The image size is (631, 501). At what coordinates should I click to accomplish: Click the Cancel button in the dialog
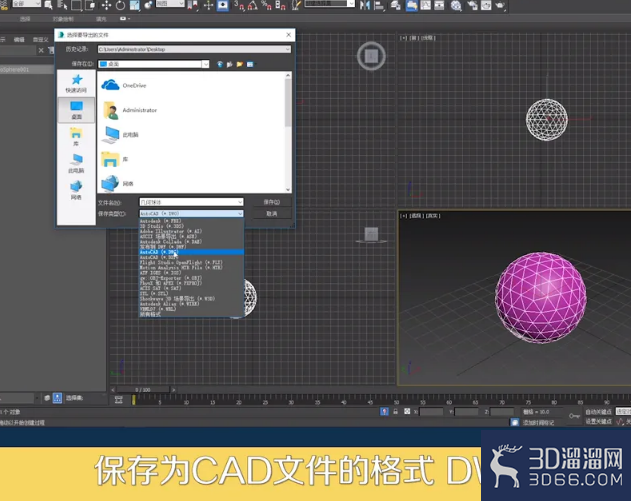[272, 214]
